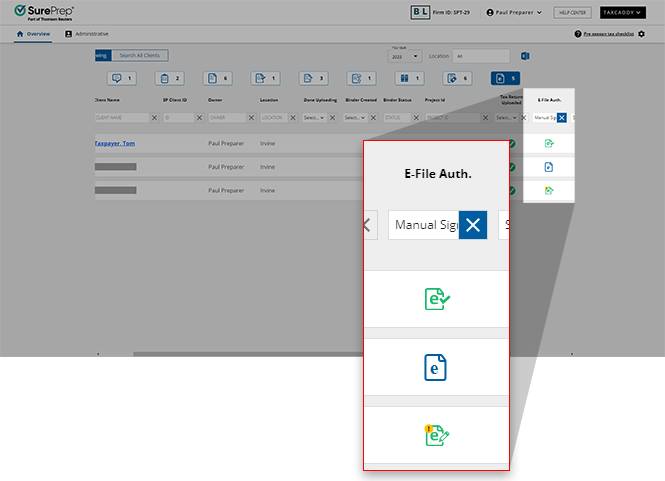The width and height of the screenshot is (665, 481).
Task: Click into the Owner filter field
Action: 227,118
